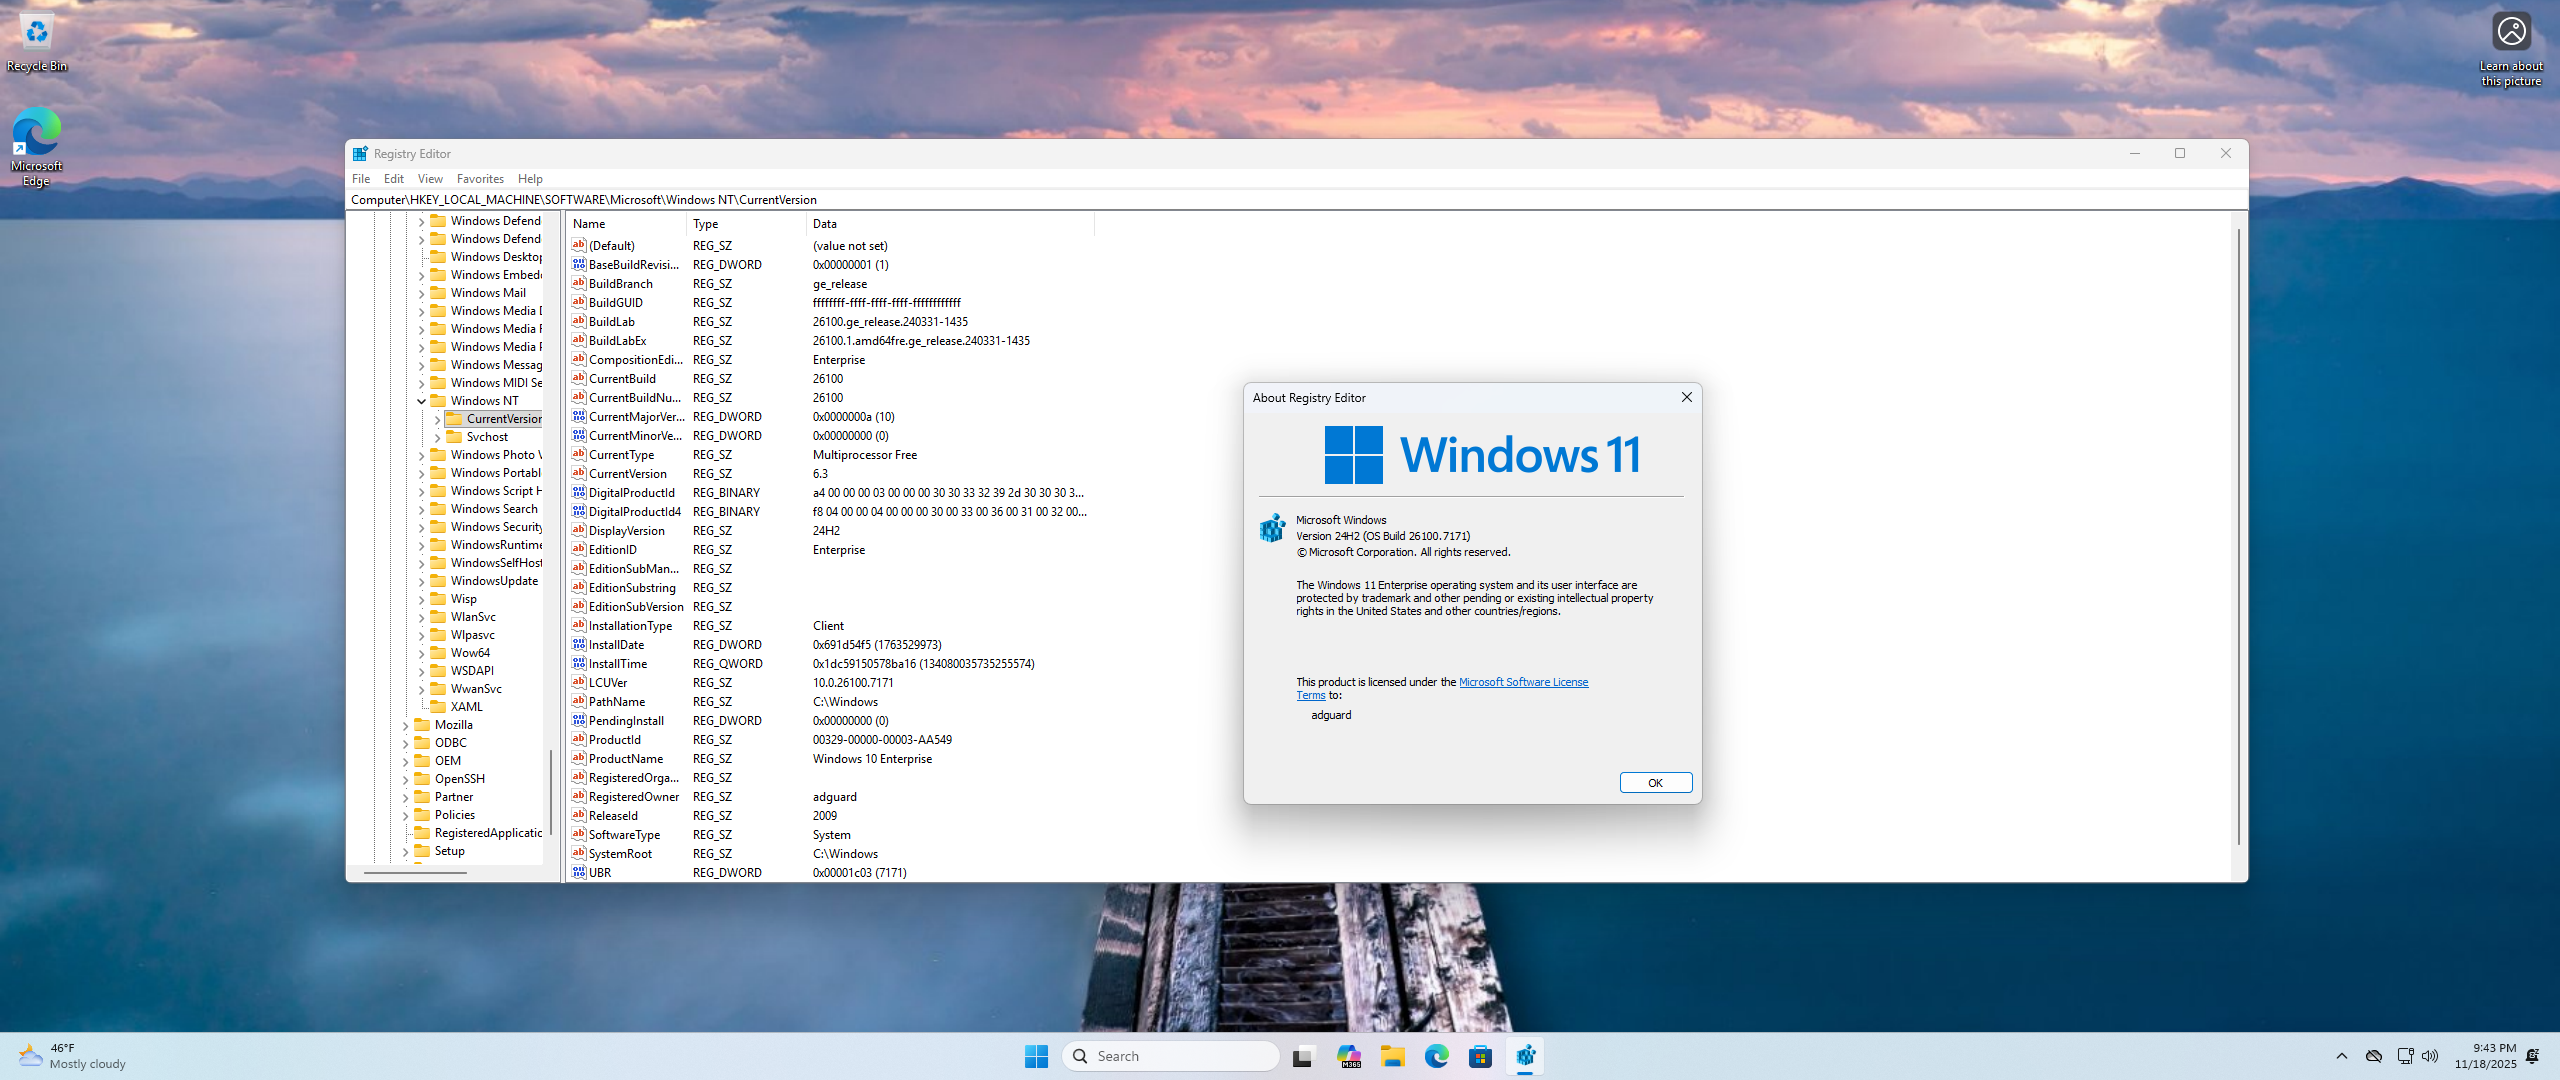Open File Explorer from the taskbar

(x=1392, y=1056)
